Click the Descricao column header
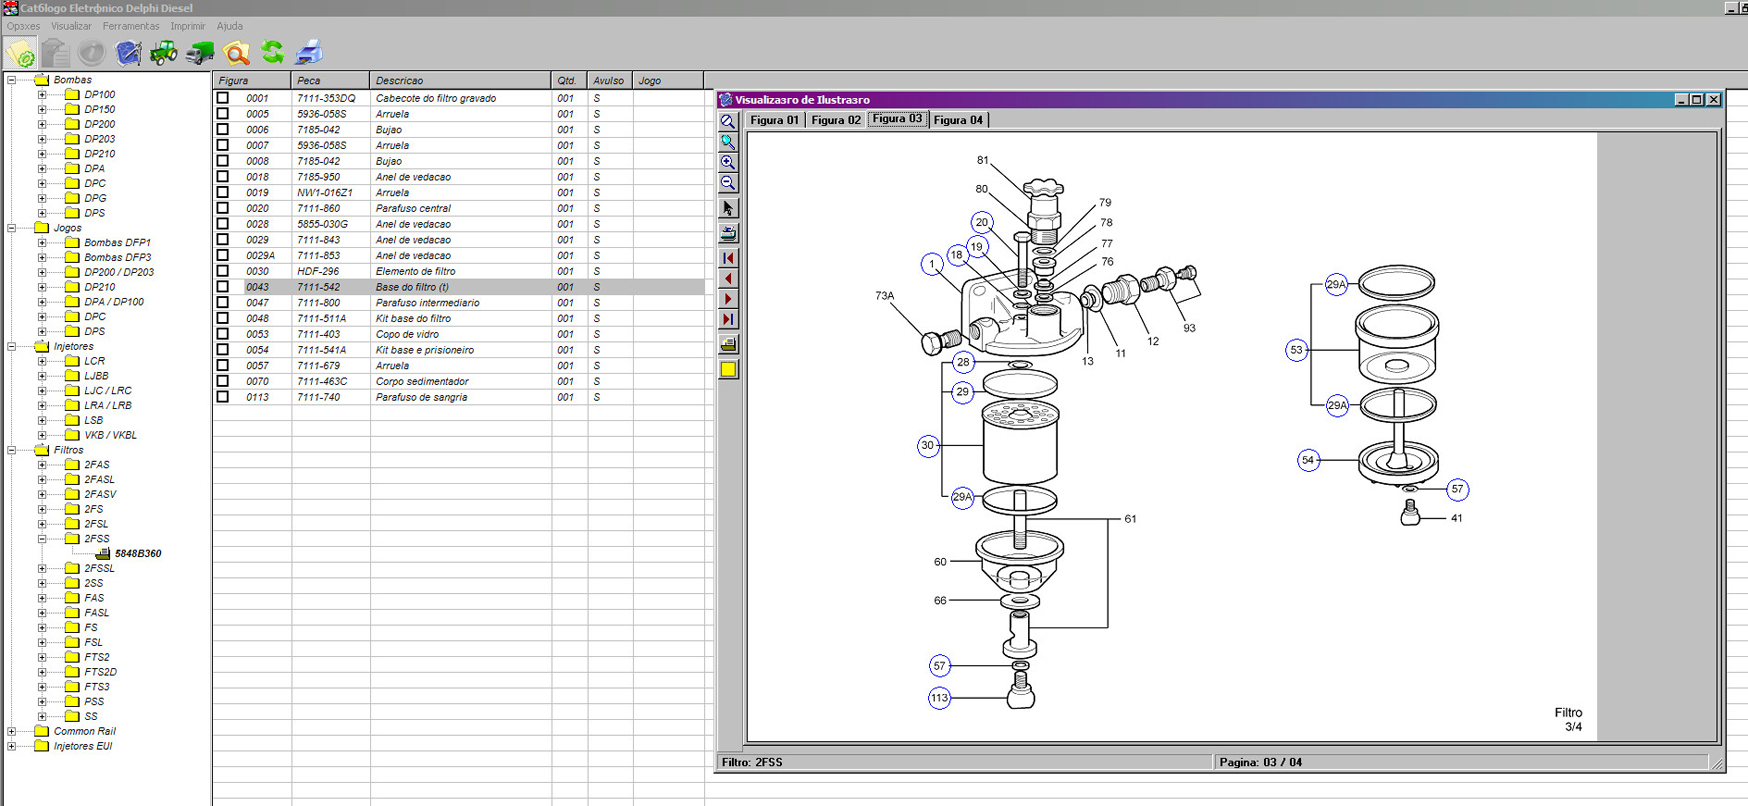The image size is (1748, 806). click(459, 80)
